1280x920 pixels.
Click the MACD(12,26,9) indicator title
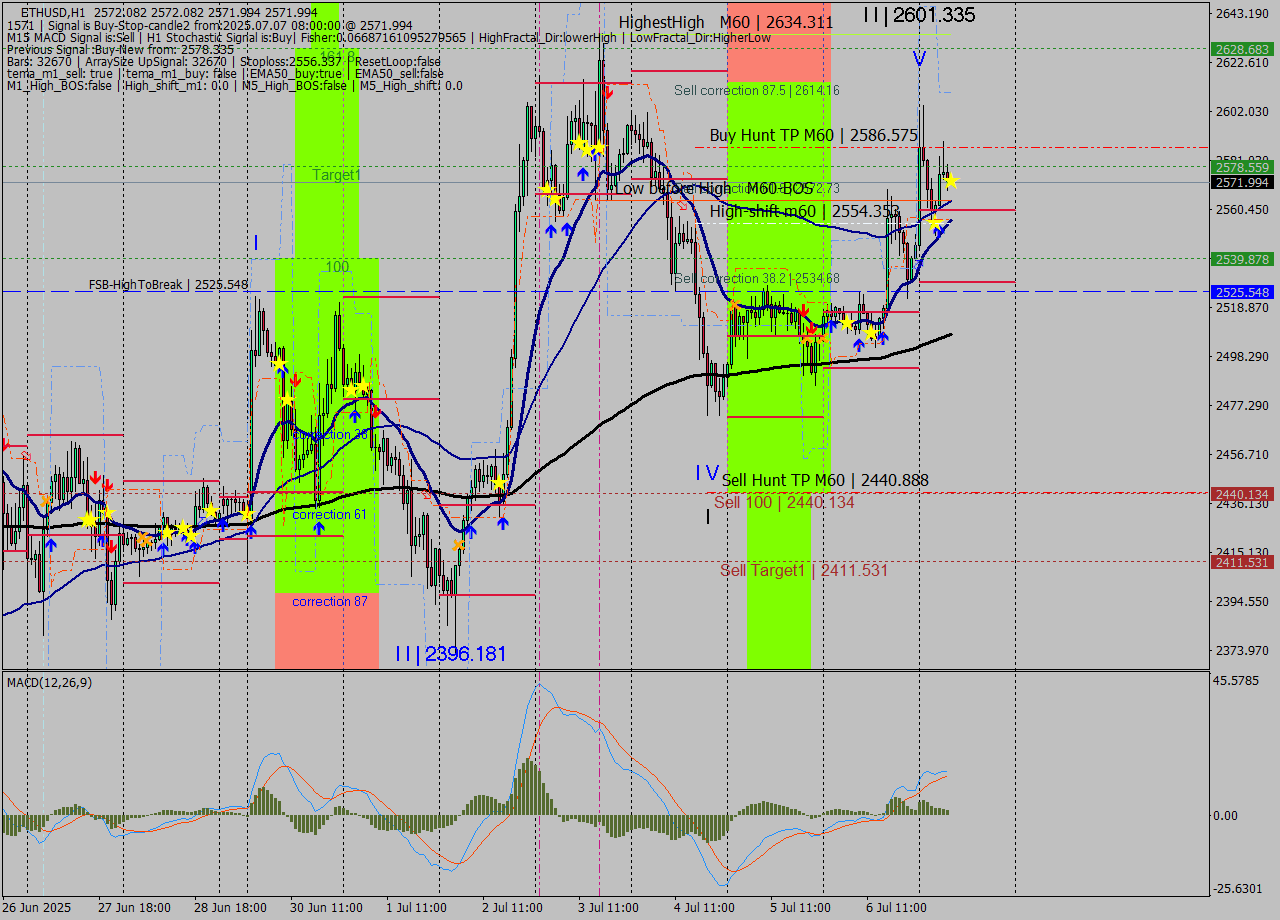click(x=49, y=682)
